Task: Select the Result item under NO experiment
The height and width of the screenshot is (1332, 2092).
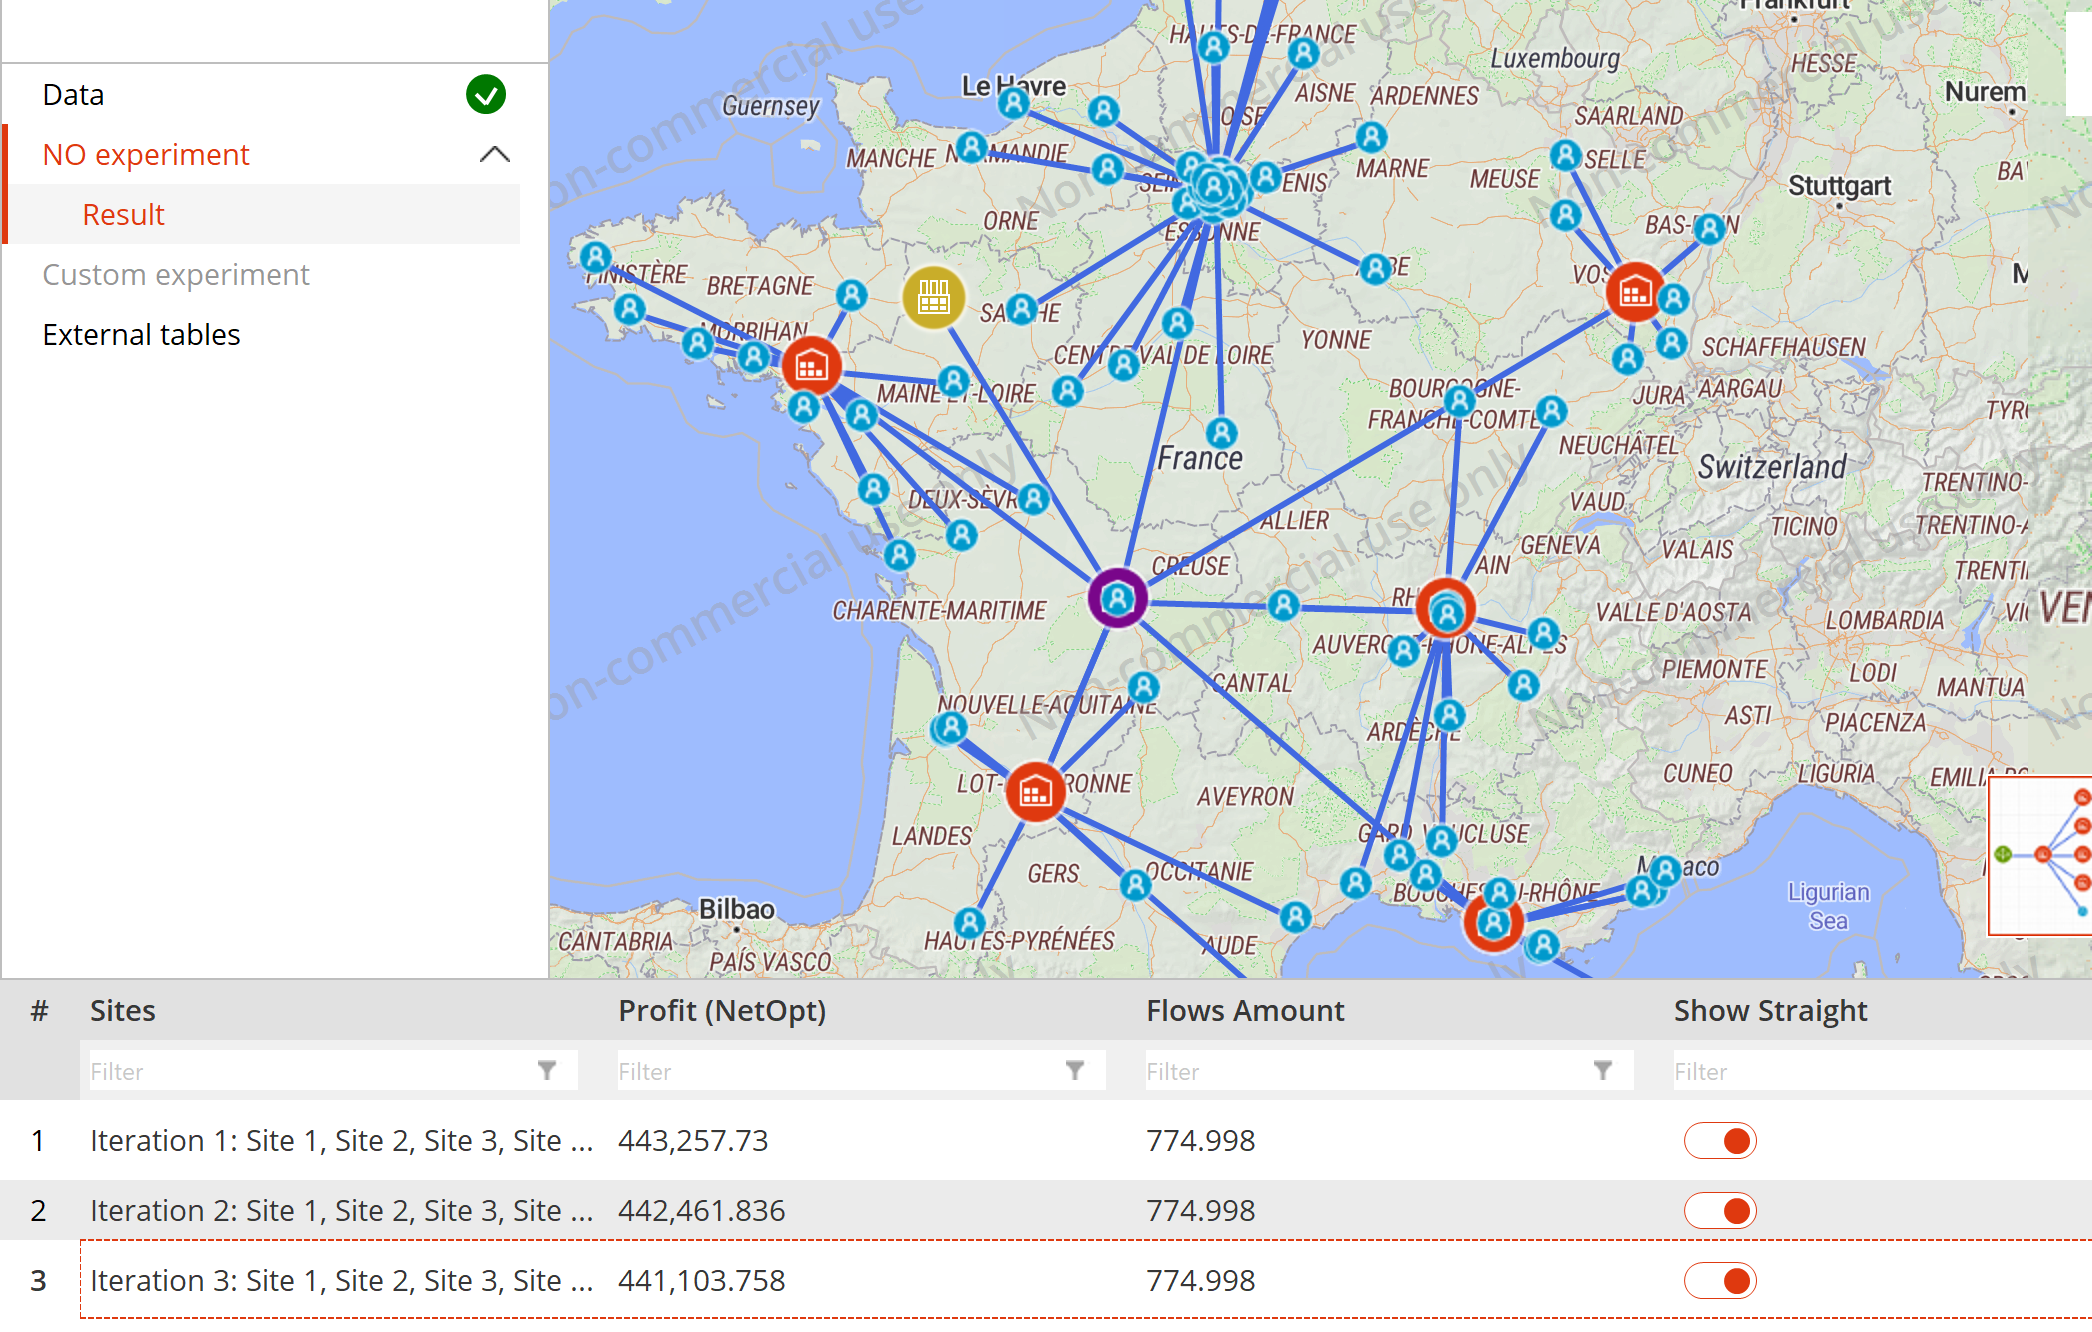Action: [x=123, y=215]
